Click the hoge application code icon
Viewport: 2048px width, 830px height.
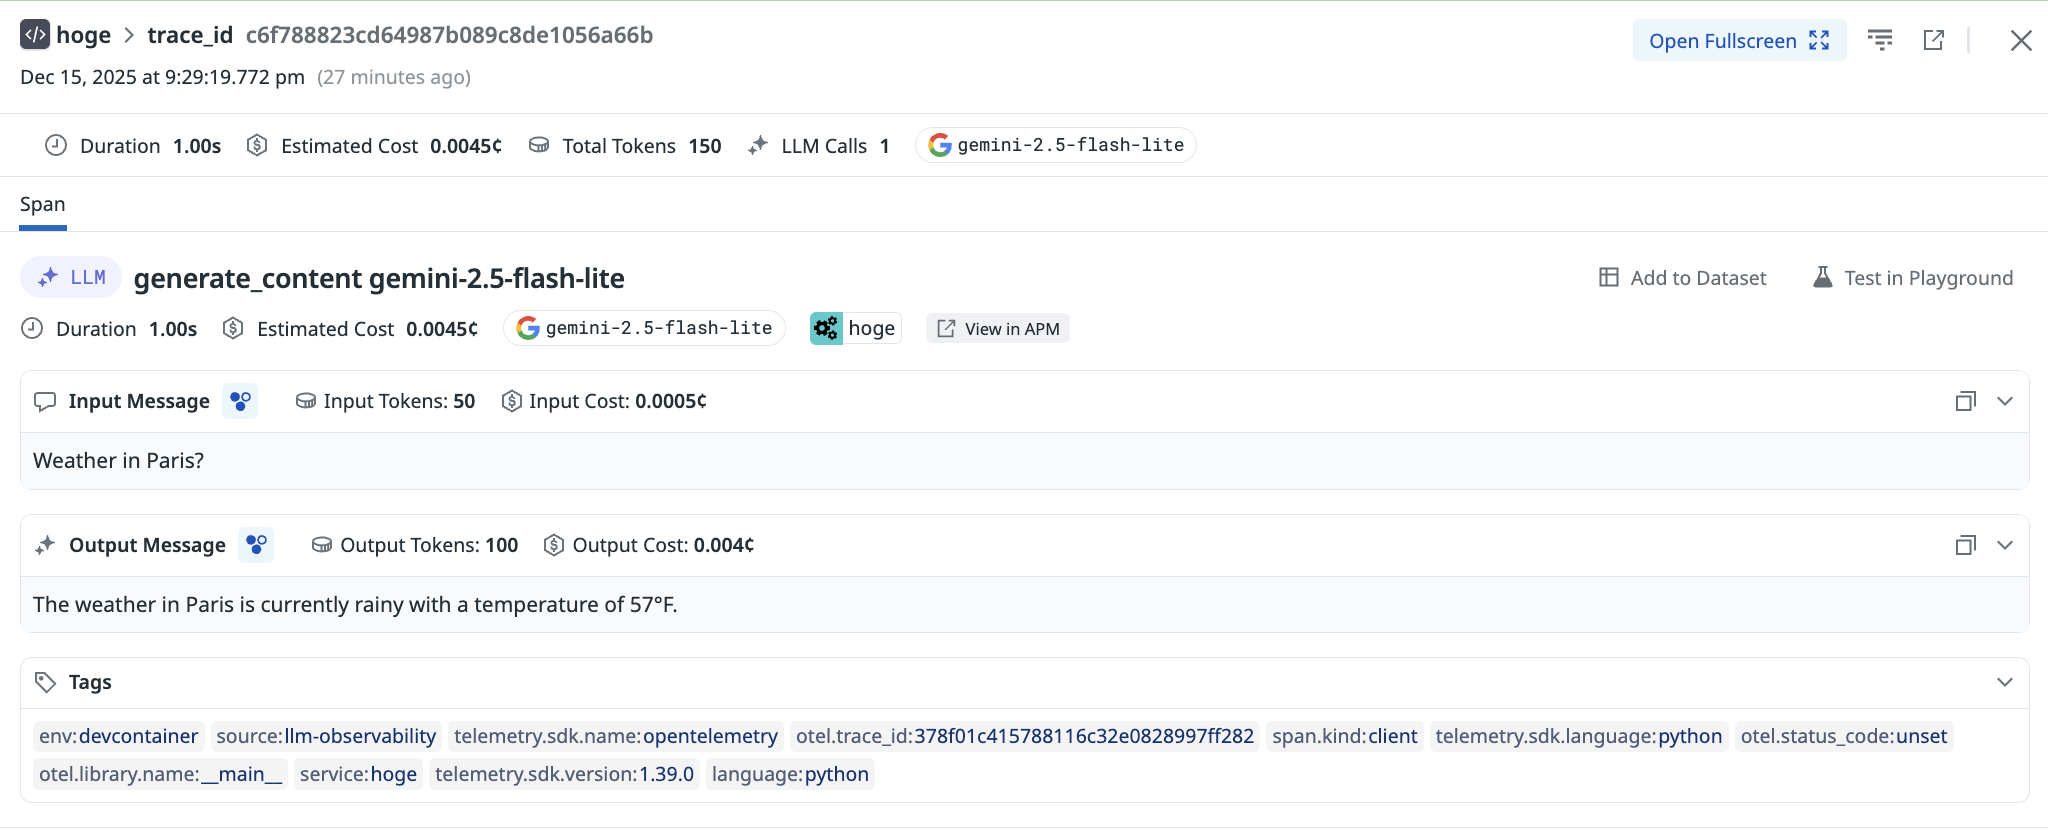[35, 35]
